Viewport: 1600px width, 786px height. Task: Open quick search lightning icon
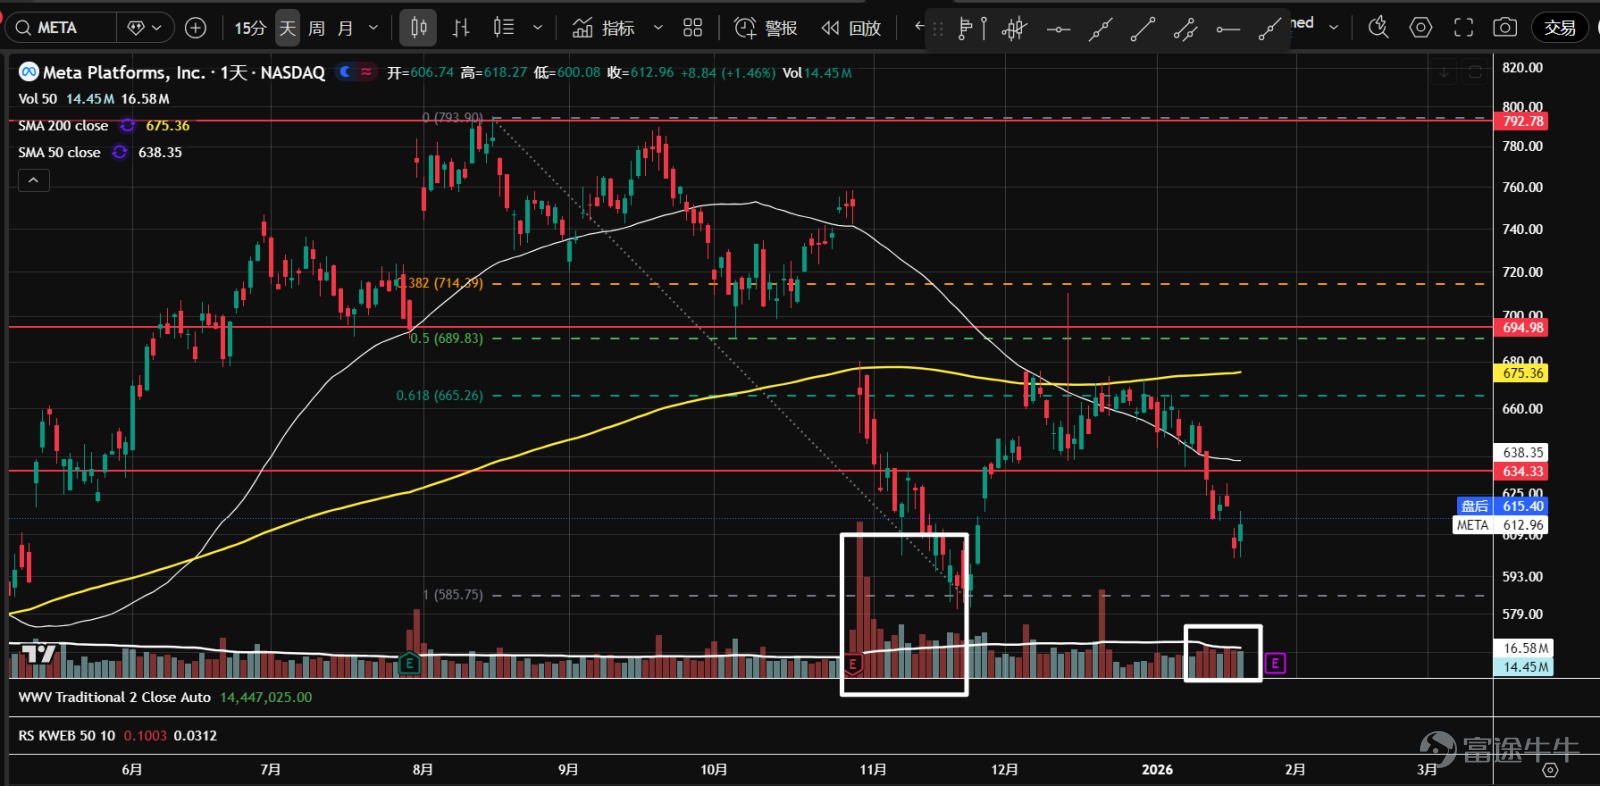coord(1379,28)
